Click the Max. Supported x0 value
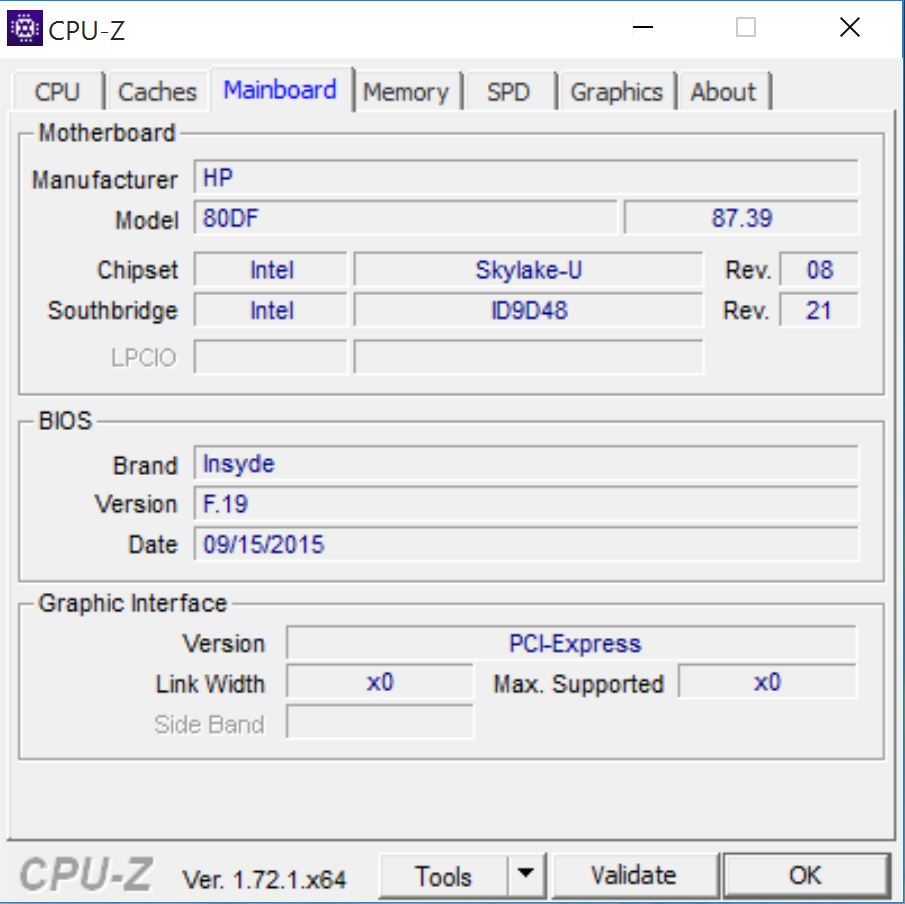Image resolution: width=905 pixels, height=904 pixels. coord(767,682)
